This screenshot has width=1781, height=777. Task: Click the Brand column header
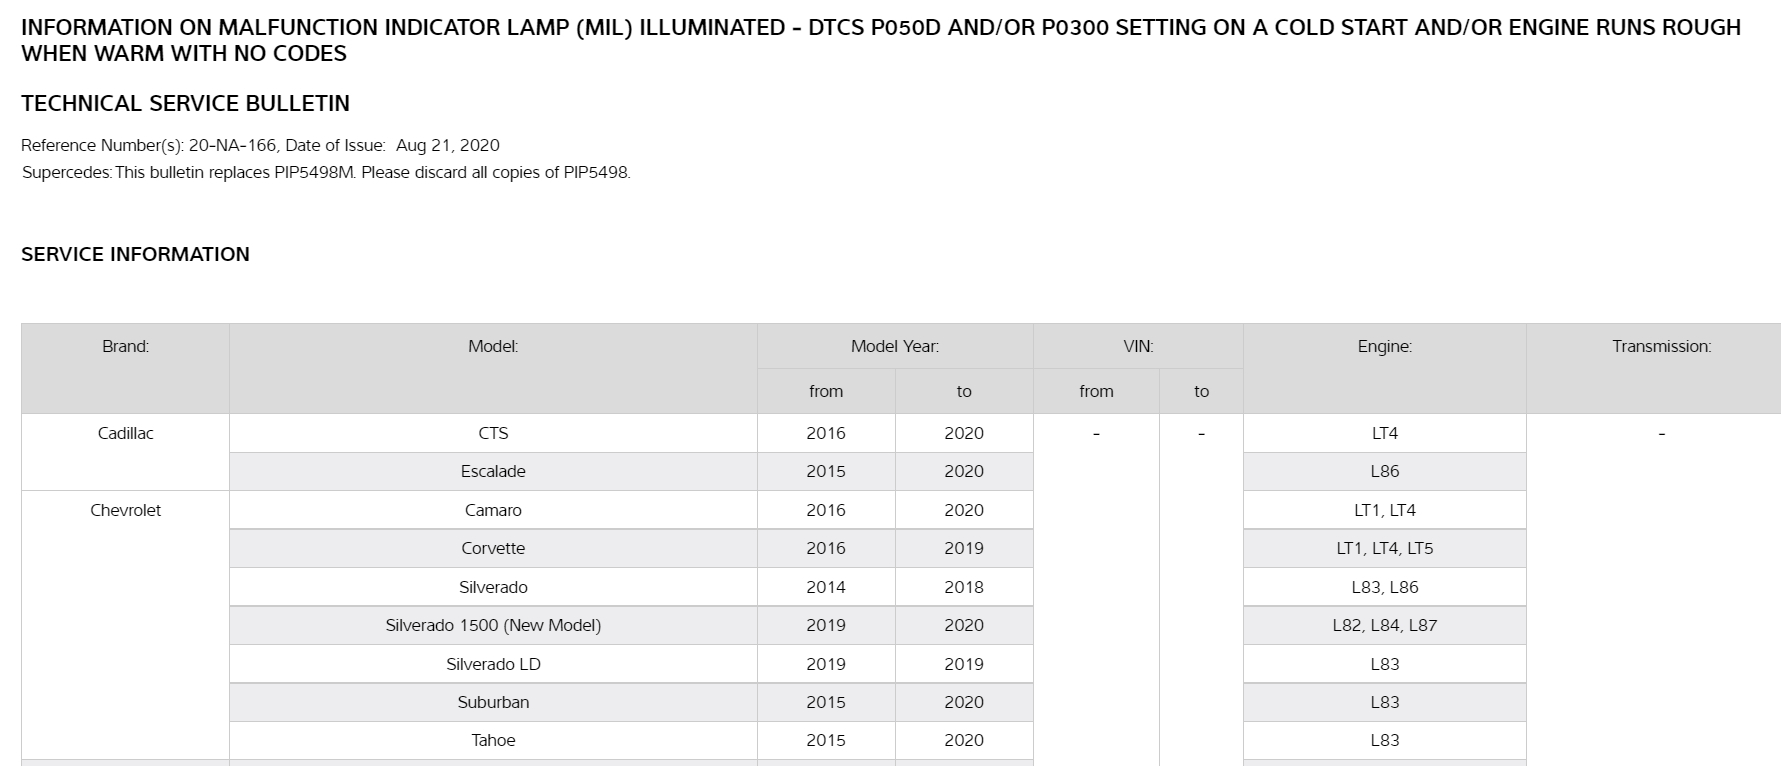(125, 347)
